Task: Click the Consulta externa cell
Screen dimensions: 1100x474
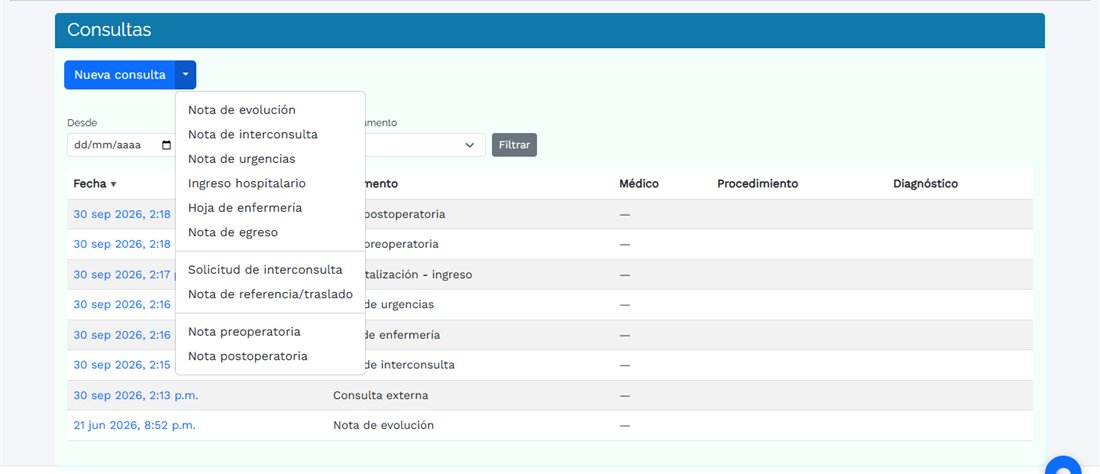Action: [x=381, y=395]
